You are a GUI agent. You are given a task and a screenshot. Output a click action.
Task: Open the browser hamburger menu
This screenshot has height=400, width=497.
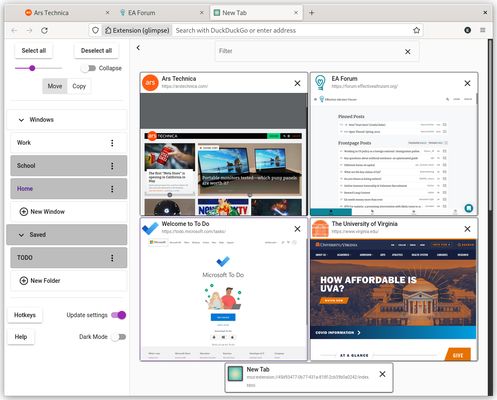482,30
